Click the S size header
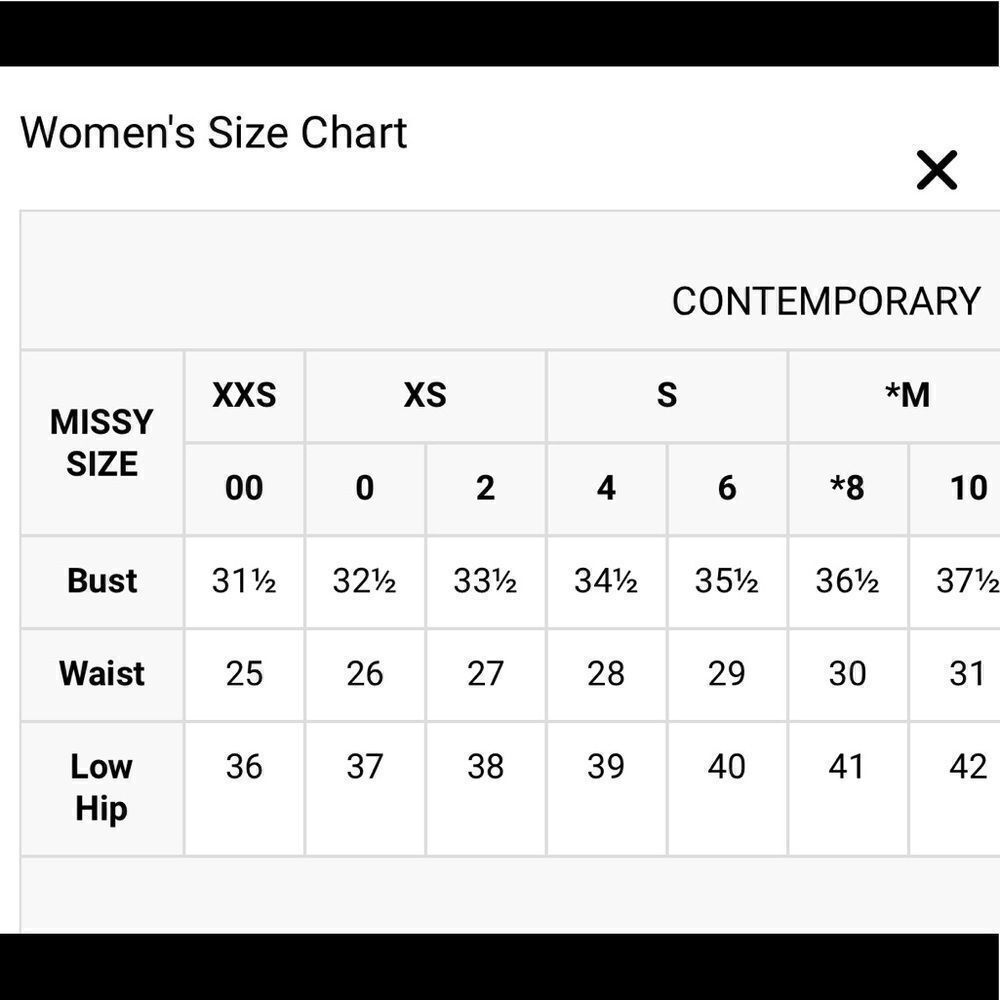The height and width of the screenshot is (1000, 1000). pos(667,395)
